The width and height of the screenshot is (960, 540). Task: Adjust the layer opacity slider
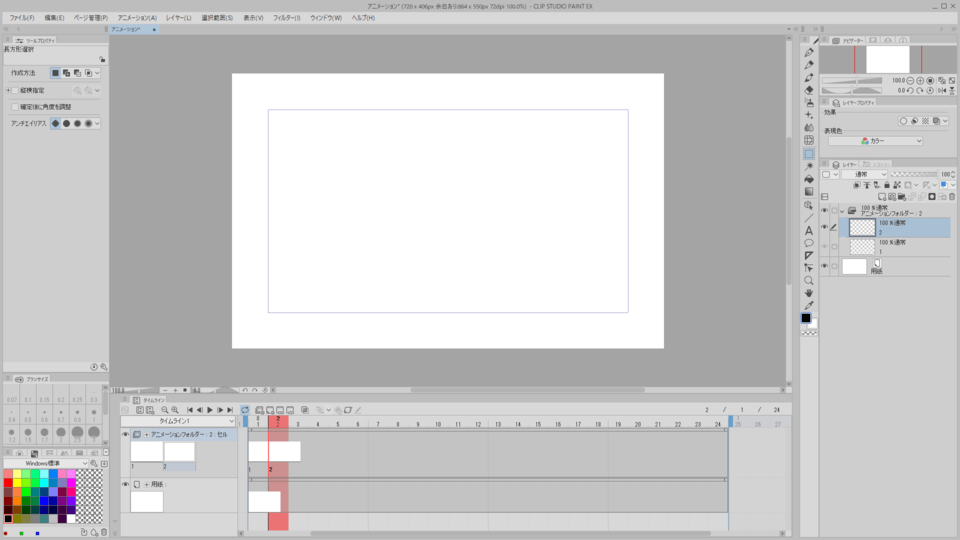click(913, 174)
